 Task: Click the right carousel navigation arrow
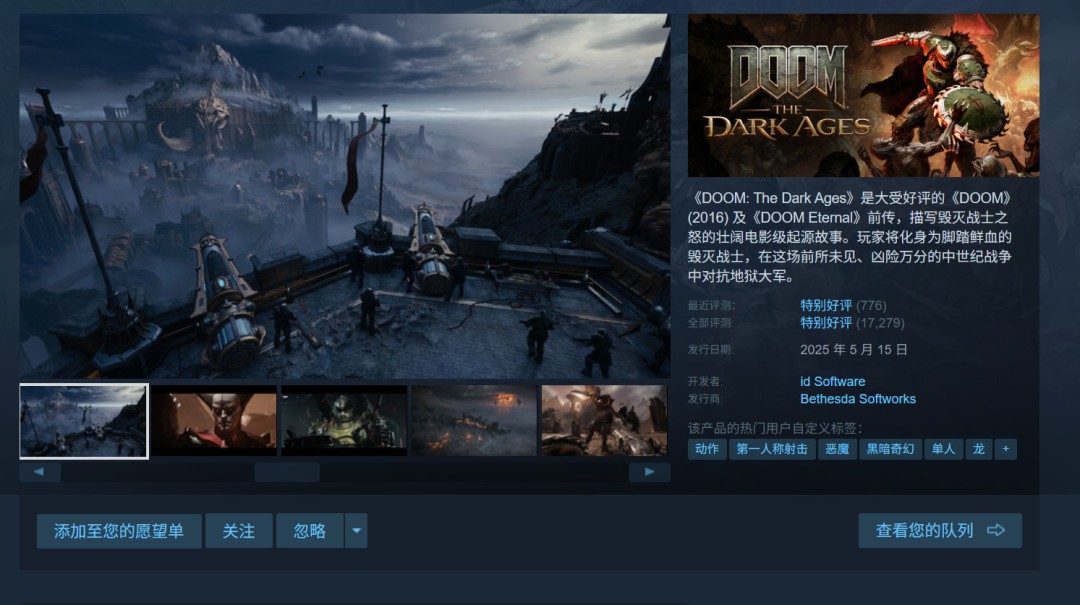(652, 471)
